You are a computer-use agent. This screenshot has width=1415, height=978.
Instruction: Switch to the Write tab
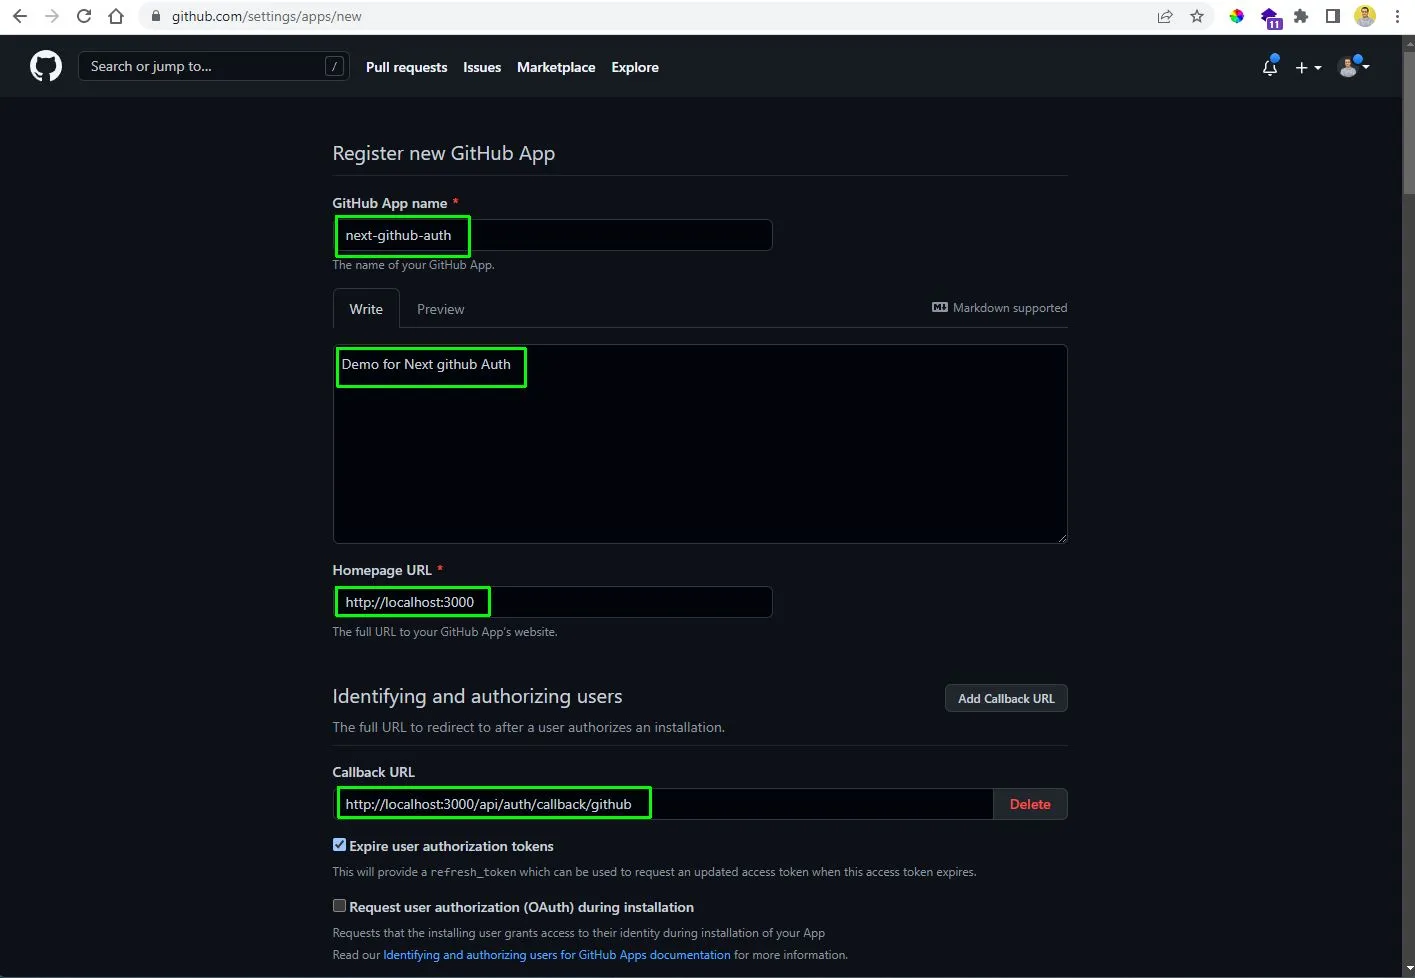[366, 309]
